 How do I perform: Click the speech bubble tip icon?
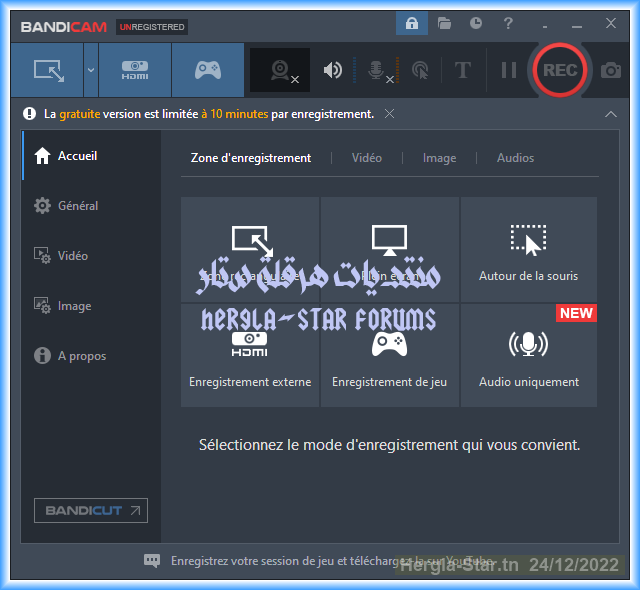[x=152, y=561]
